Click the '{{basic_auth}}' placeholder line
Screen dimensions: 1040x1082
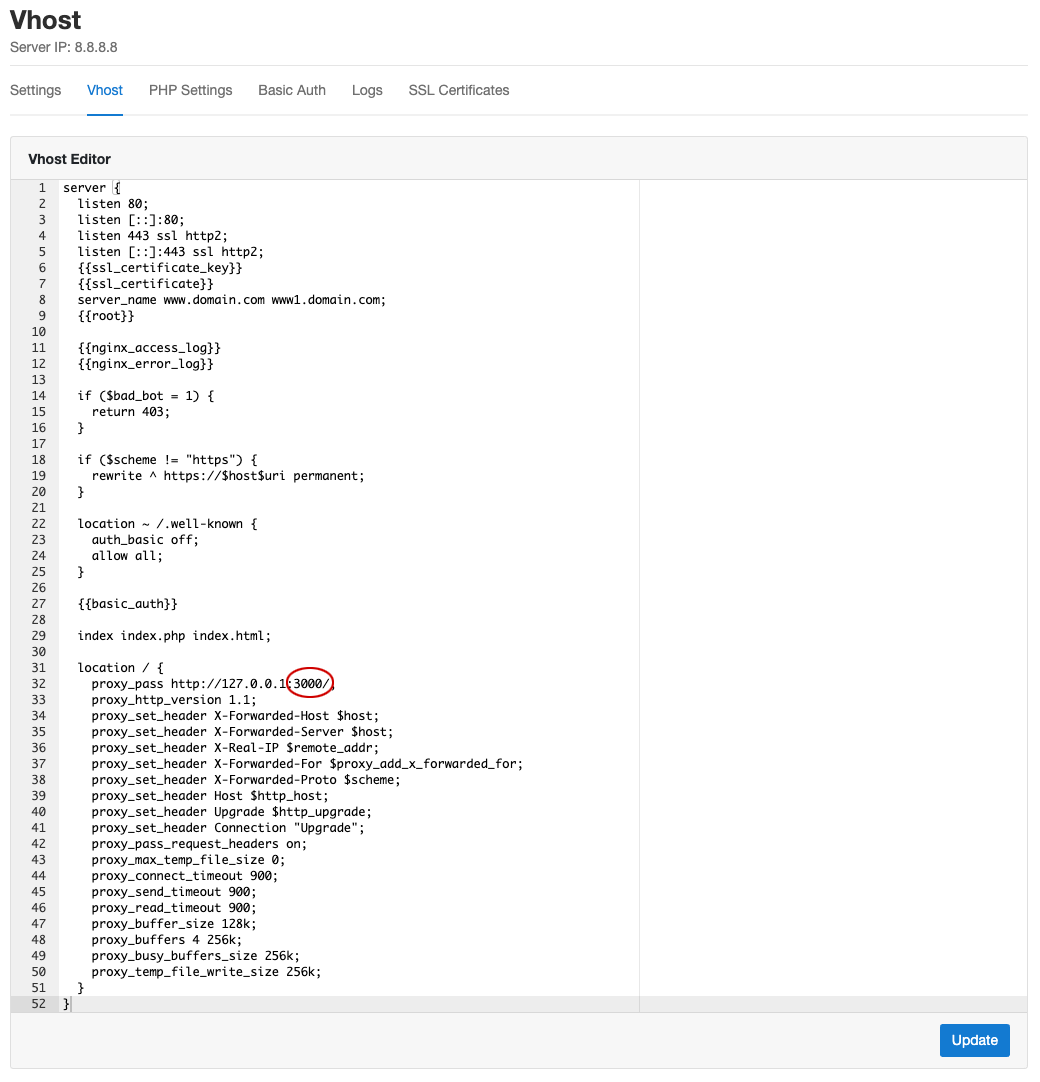(x=127, y=604)
